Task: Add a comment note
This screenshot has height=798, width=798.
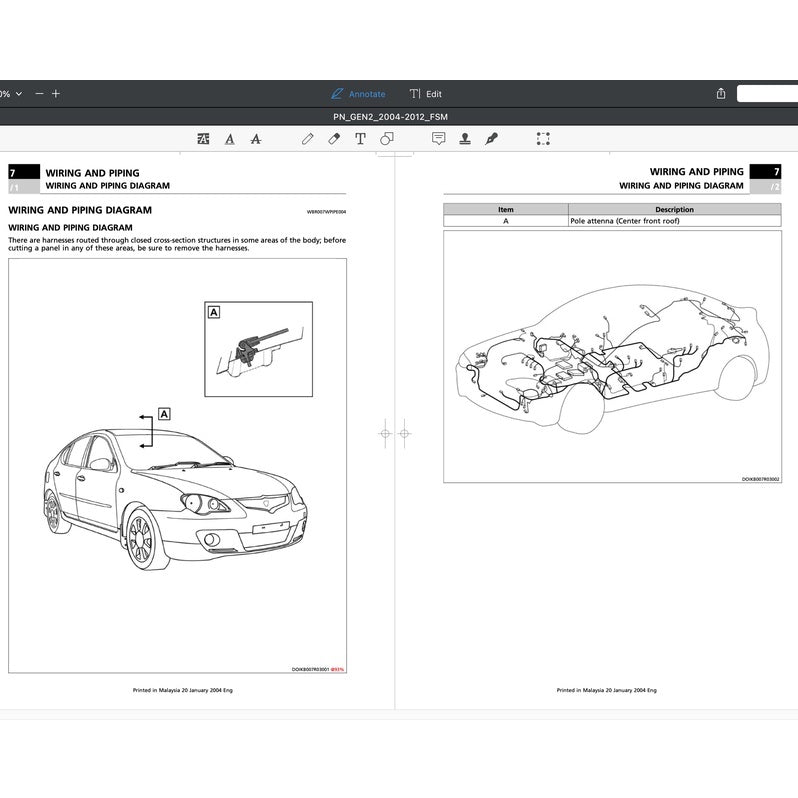Action: coord(438,139)
